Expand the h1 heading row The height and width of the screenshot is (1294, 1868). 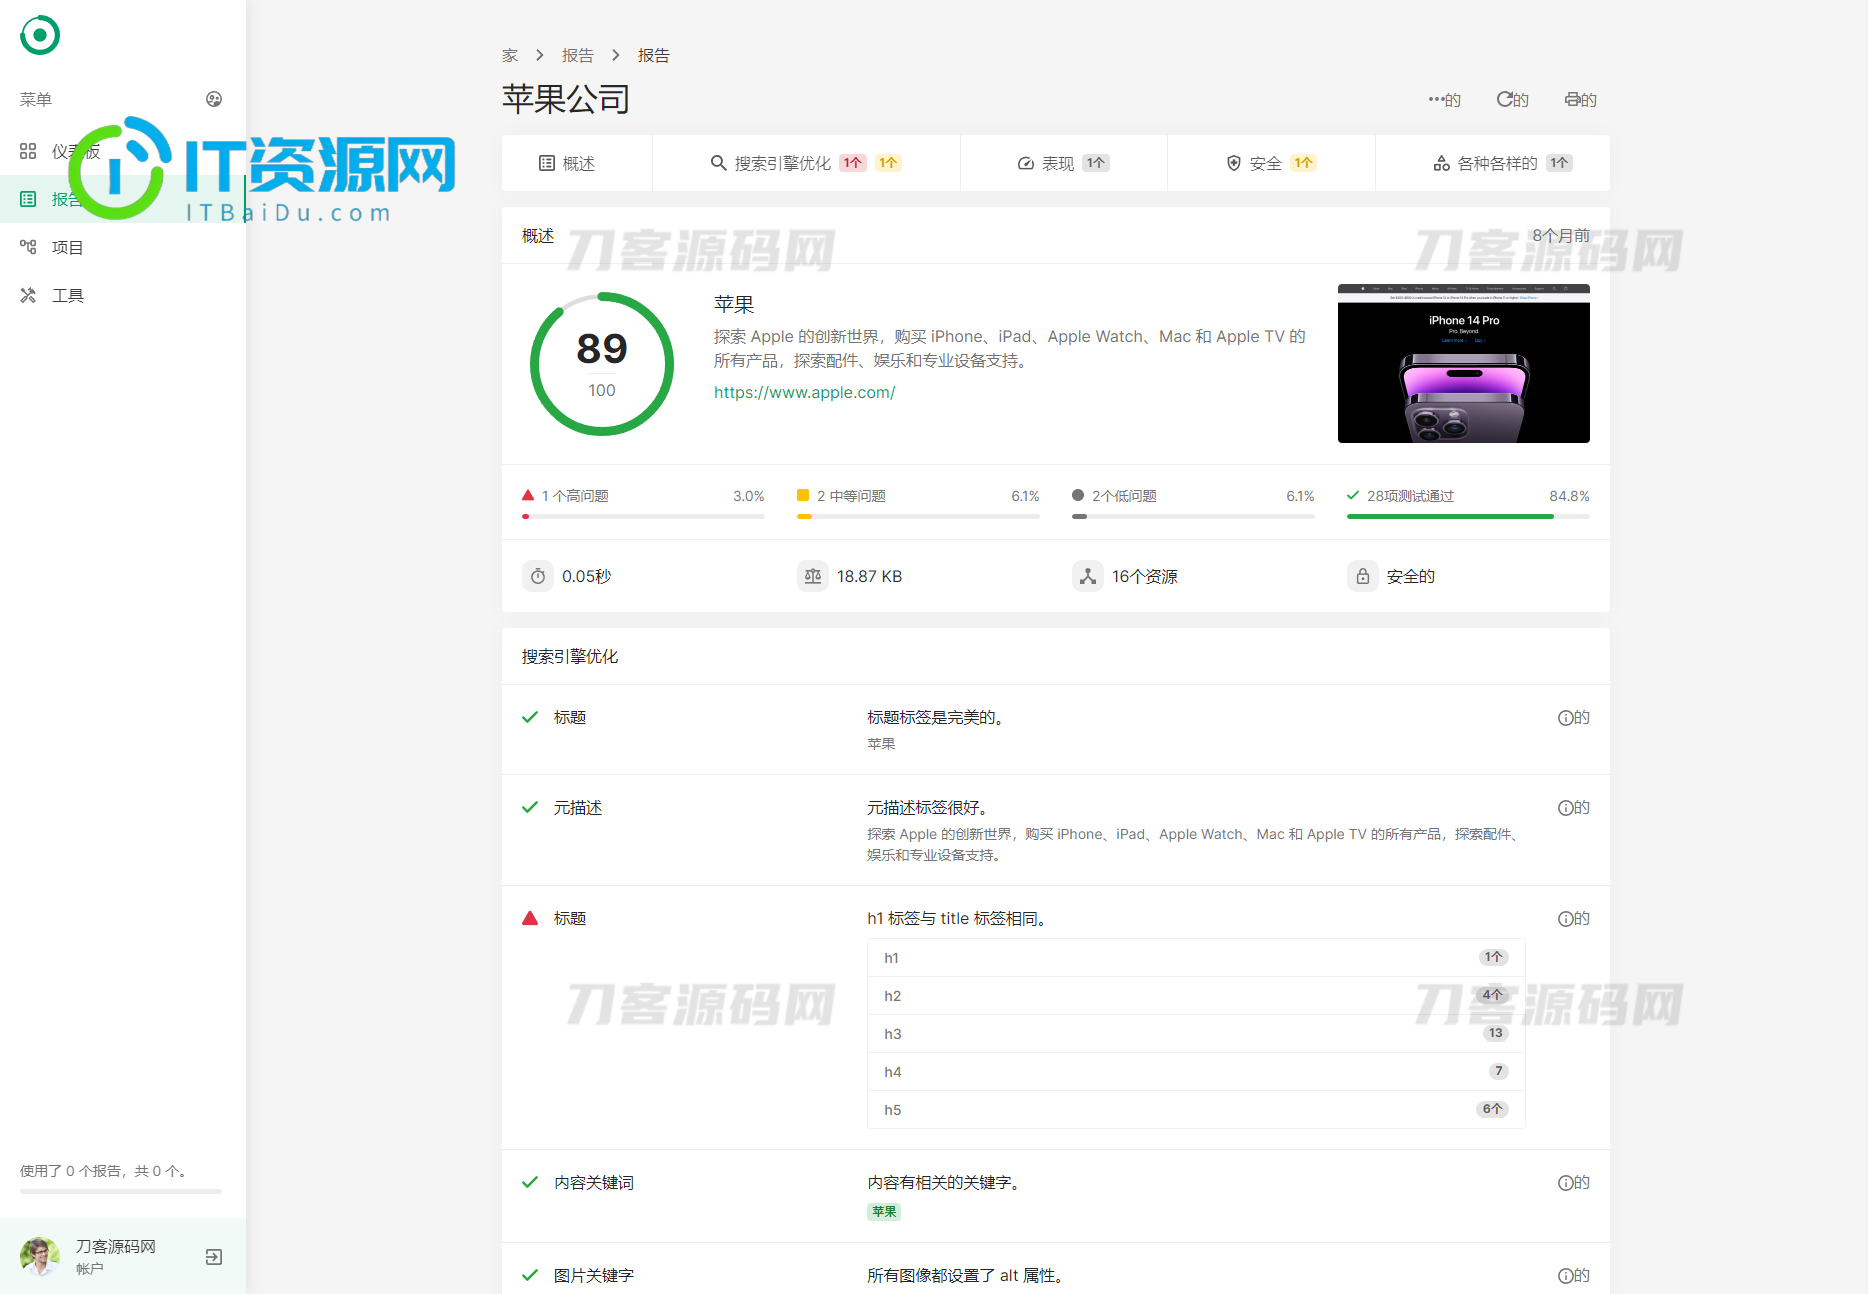pos(1196,958)
